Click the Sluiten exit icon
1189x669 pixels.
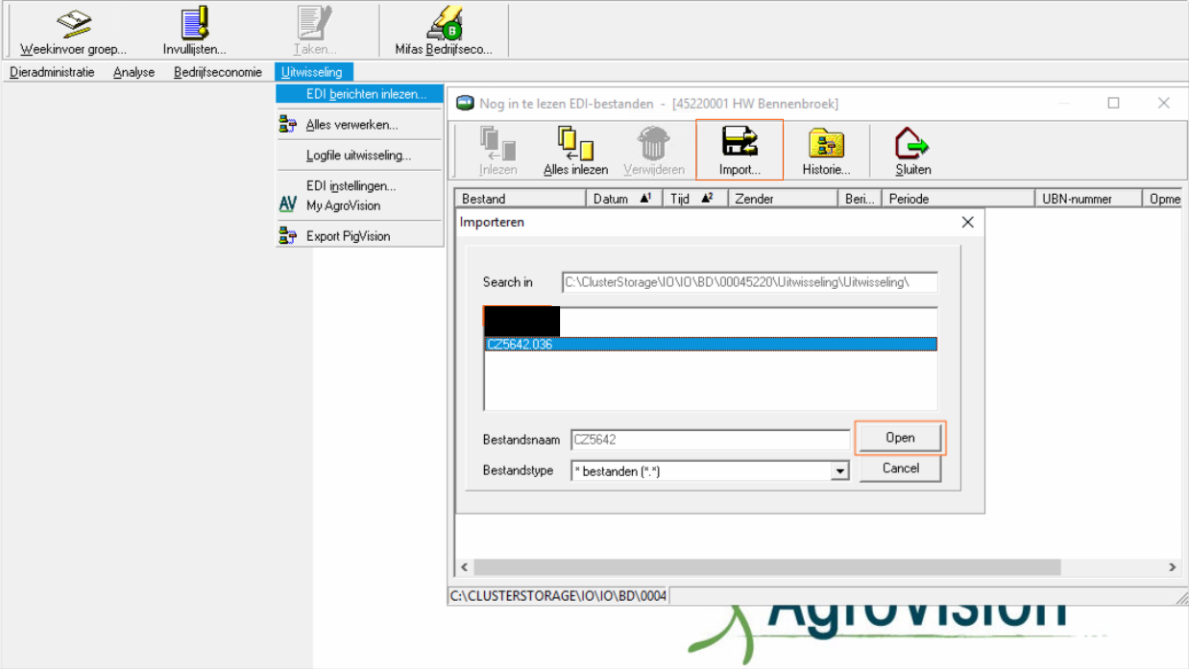[x=912, y=143]
